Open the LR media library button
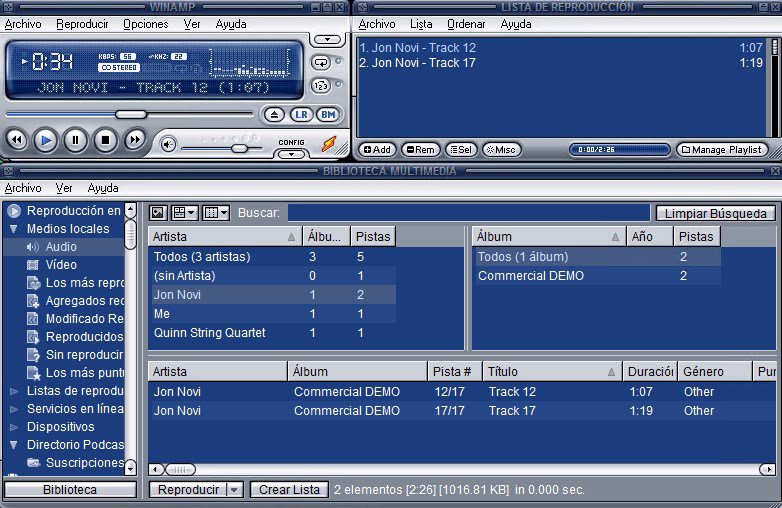 [301, 115]
